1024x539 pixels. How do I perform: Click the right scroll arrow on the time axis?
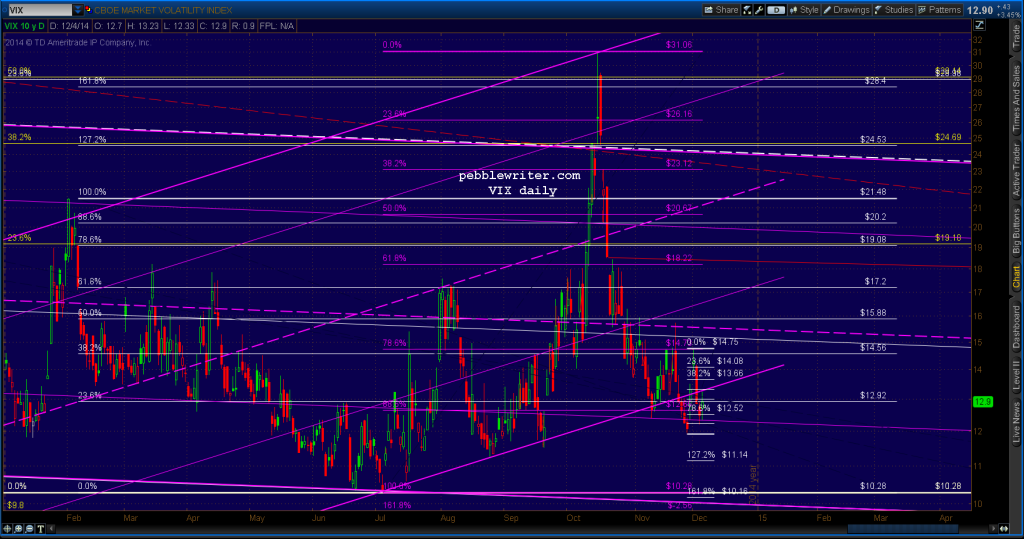pyautogui.click(x=993, y=529)
